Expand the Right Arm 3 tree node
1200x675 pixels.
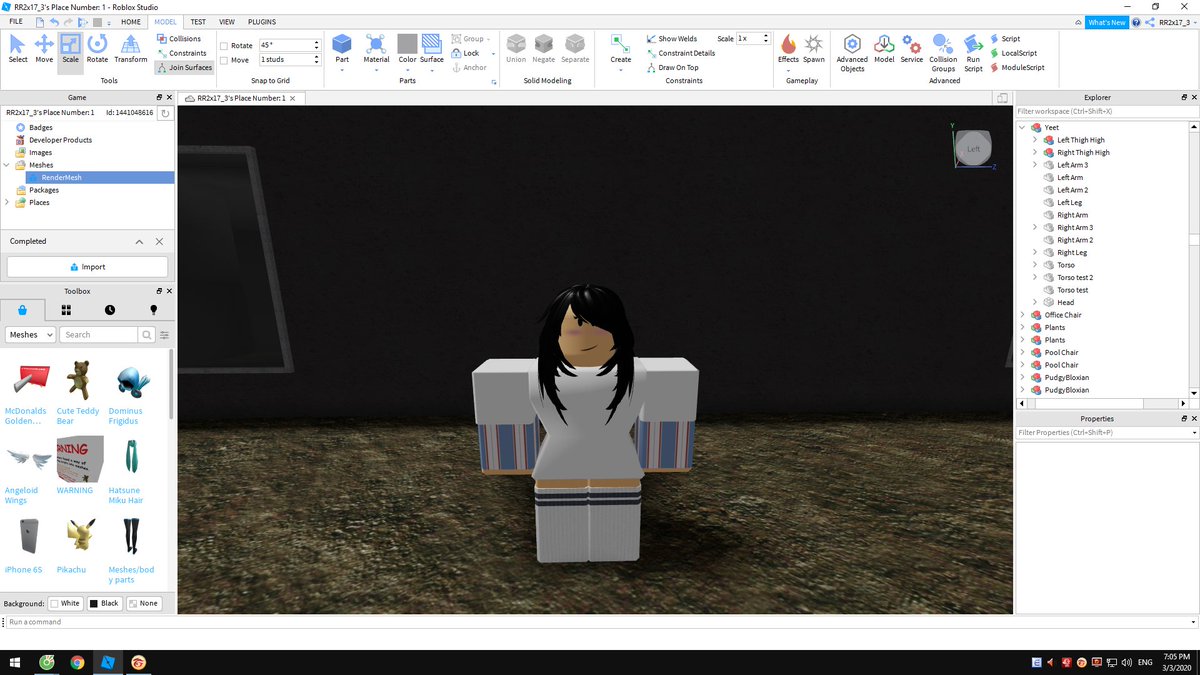pos(1035,228)
